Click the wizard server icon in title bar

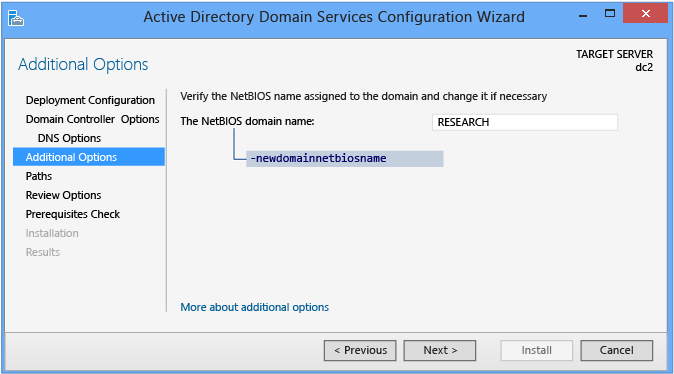[x=16, y=18]
